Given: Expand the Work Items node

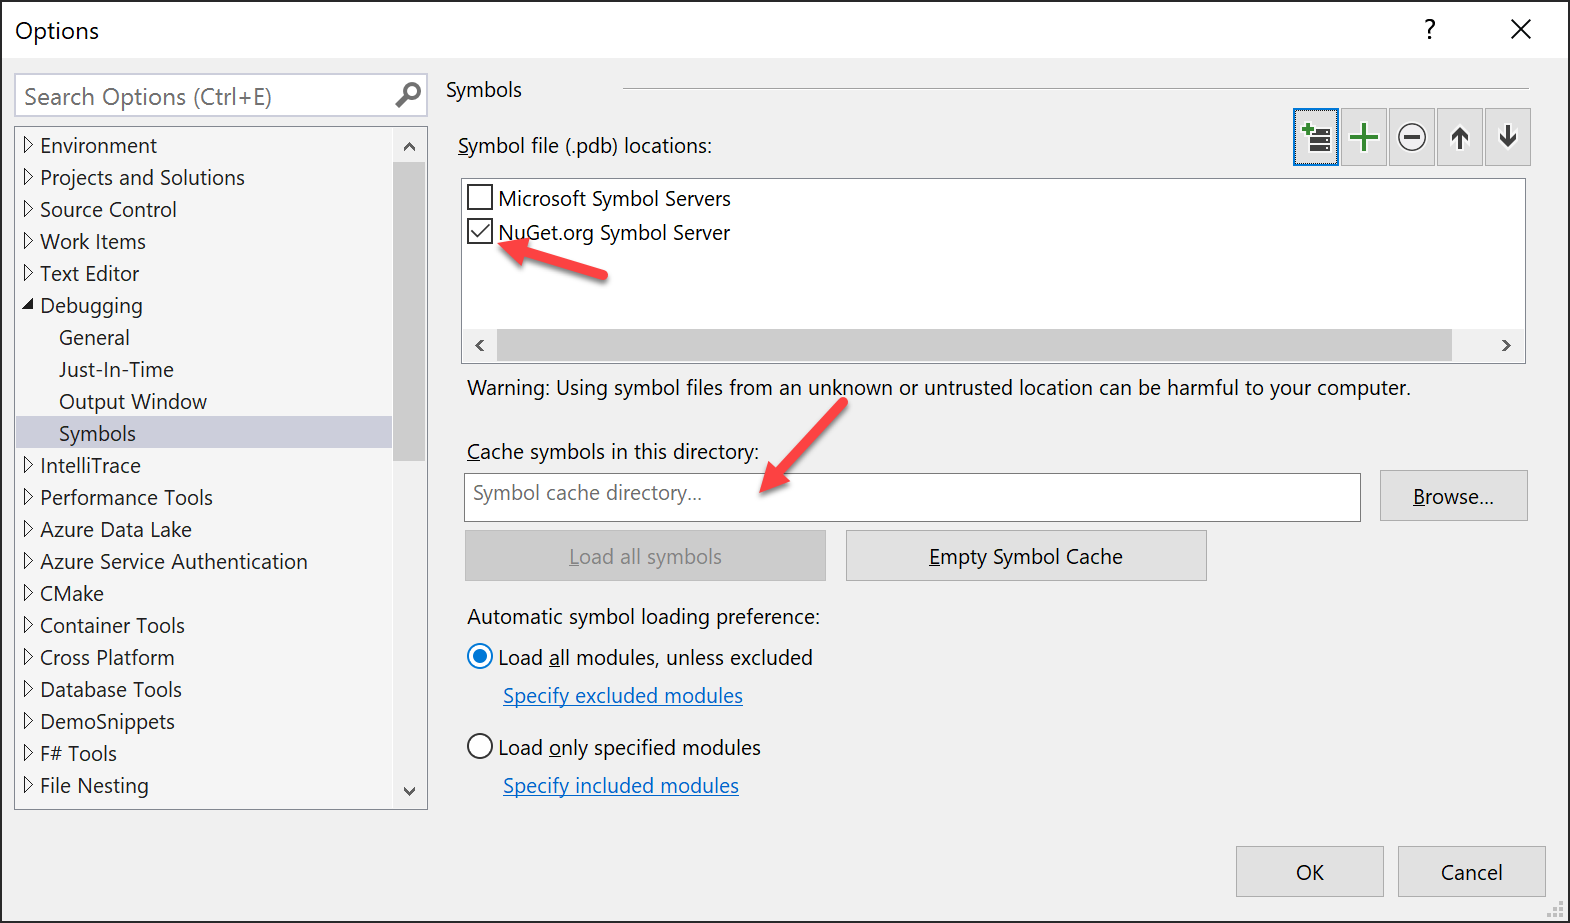Looking at the screenshot, I should click(x=28, y=241).
